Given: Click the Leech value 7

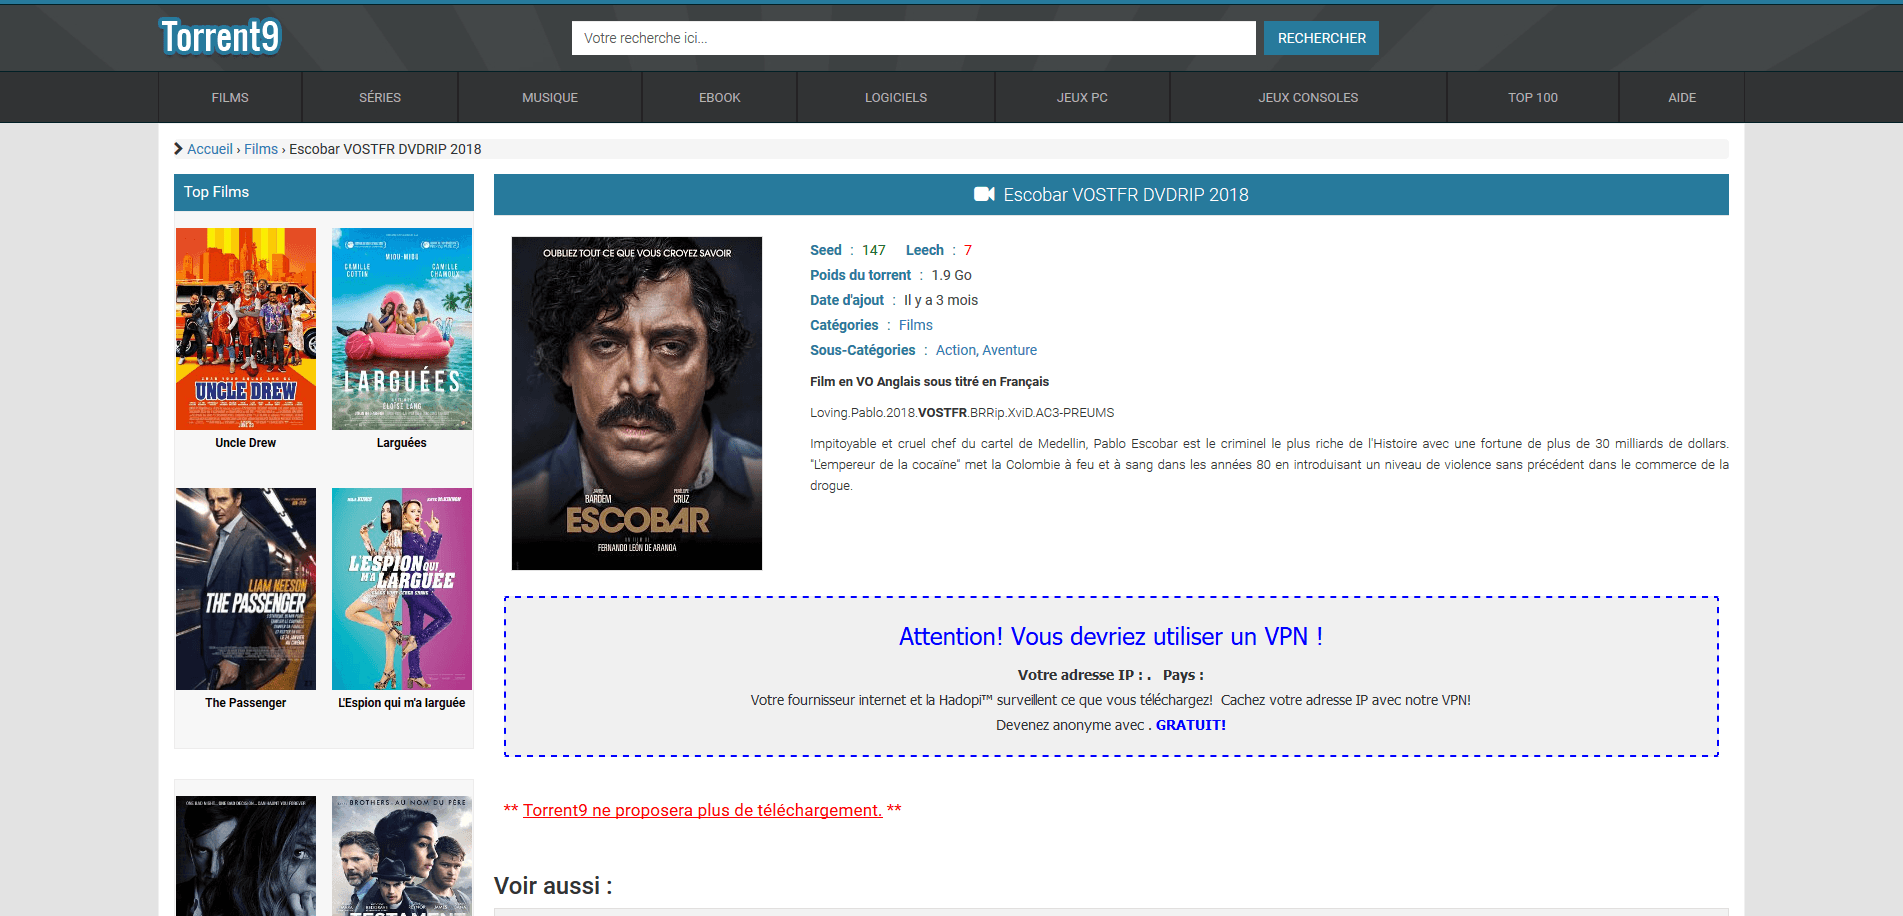Looking at the screenshot, I should click(968, 250).
